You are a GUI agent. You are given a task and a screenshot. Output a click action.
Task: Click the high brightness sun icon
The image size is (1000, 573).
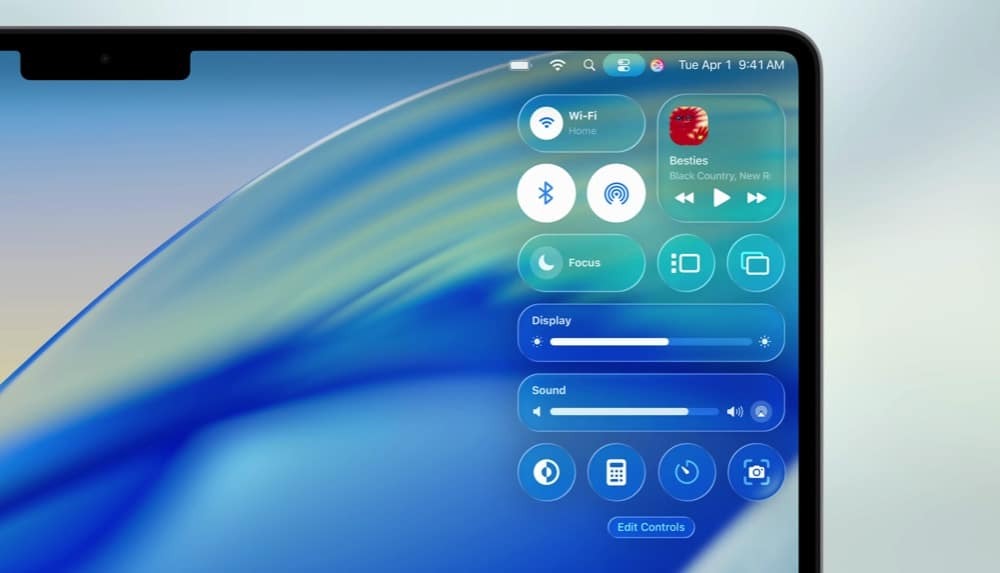click(x=765, y=342)
